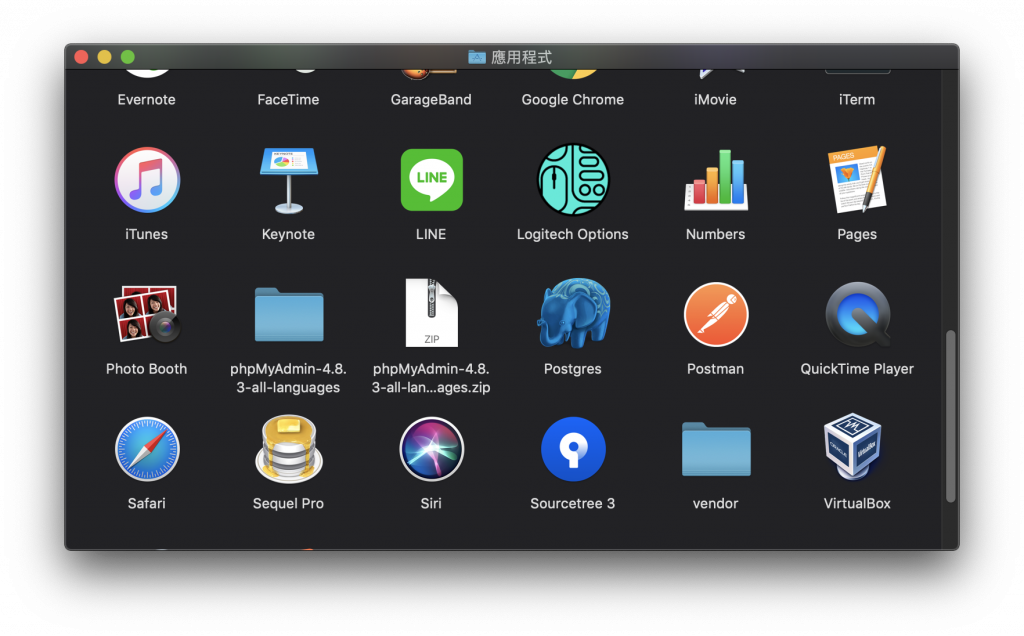Screen dimensions: 1024x636
Task: Close the window with the red button
Action: [82, 57]
